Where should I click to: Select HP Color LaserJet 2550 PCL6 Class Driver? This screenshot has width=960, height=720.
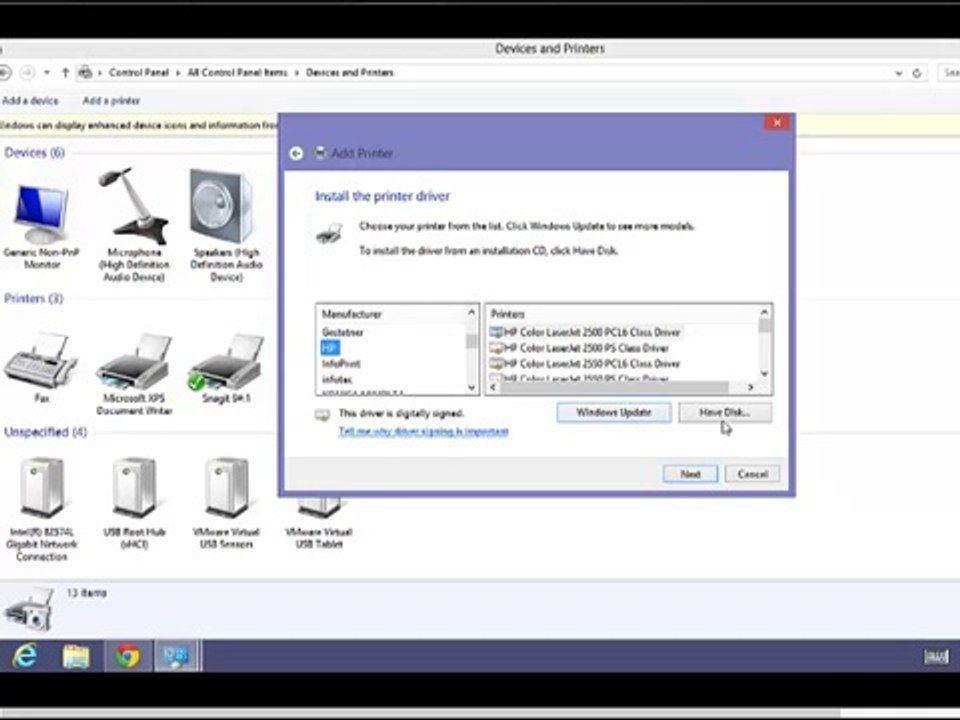click(585, 364)
